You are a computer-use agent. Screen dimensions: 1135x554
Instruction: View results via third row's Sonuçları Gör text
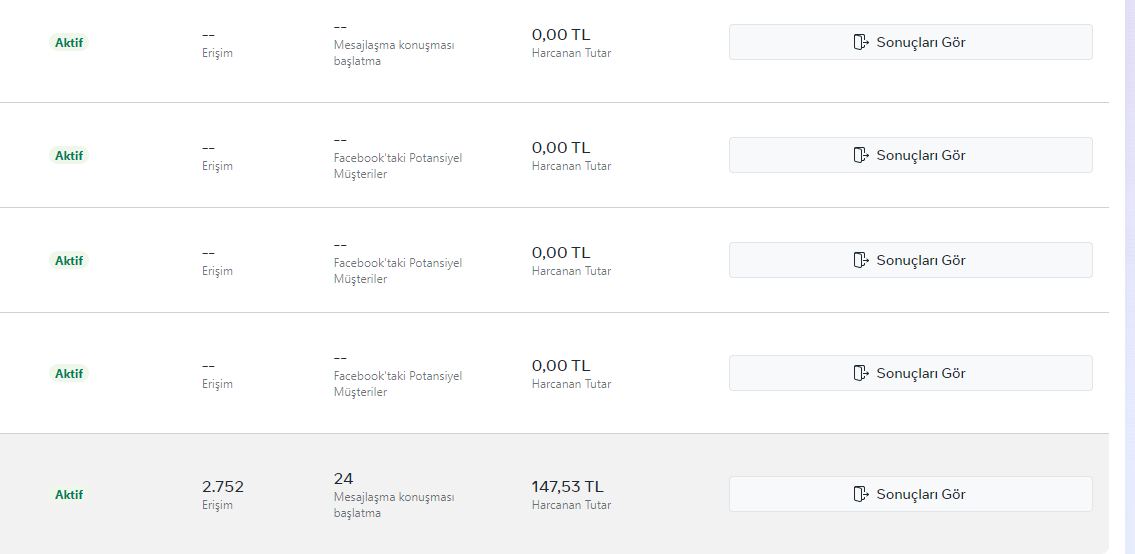point(921,260)
